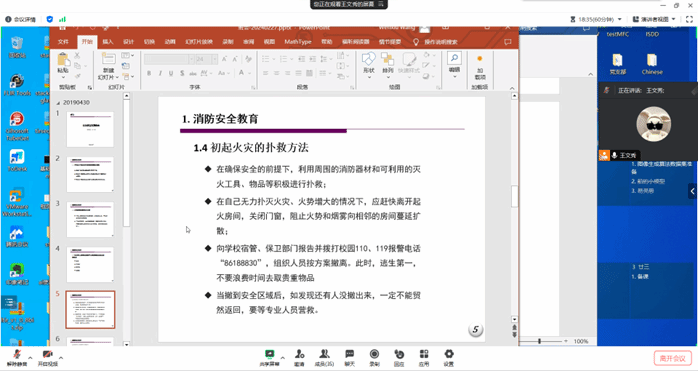Unmute the microphone with 解除静音

[17, 358]
